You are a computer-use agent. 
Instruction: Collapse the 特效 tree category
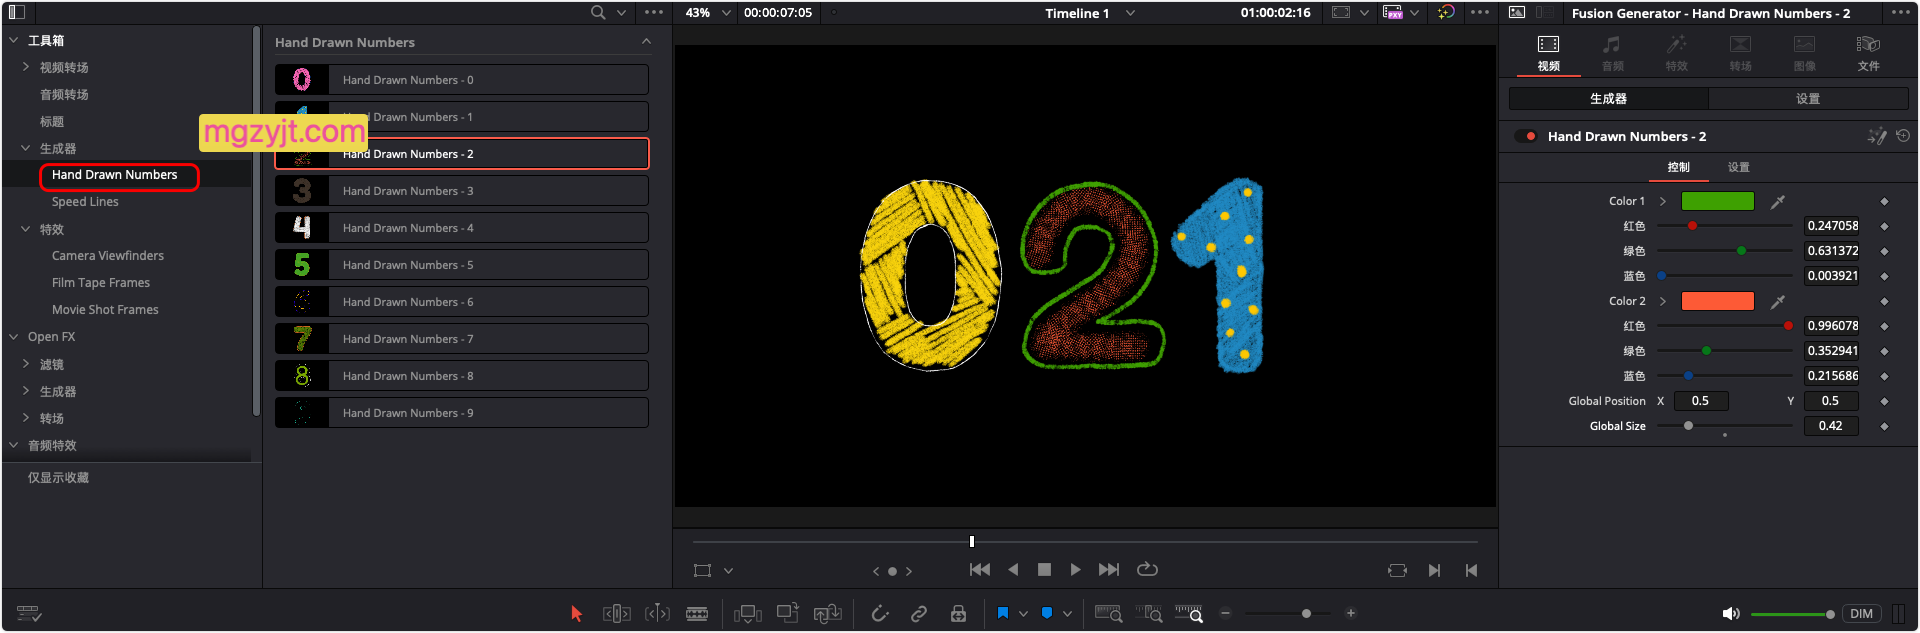coord(25,229)
